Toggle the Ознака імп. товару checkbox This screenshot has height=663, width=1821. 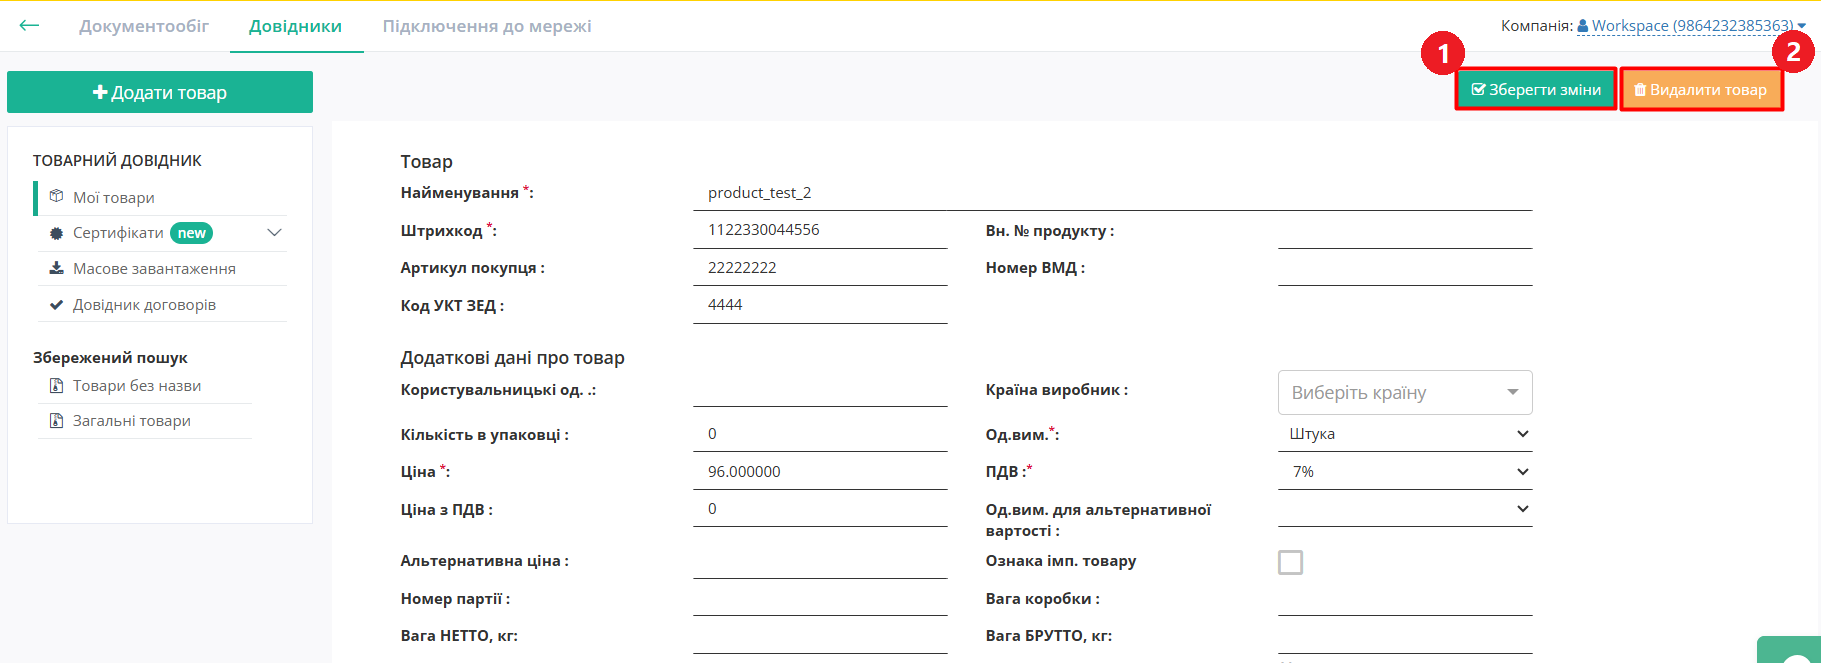(x=1290, y=562)
